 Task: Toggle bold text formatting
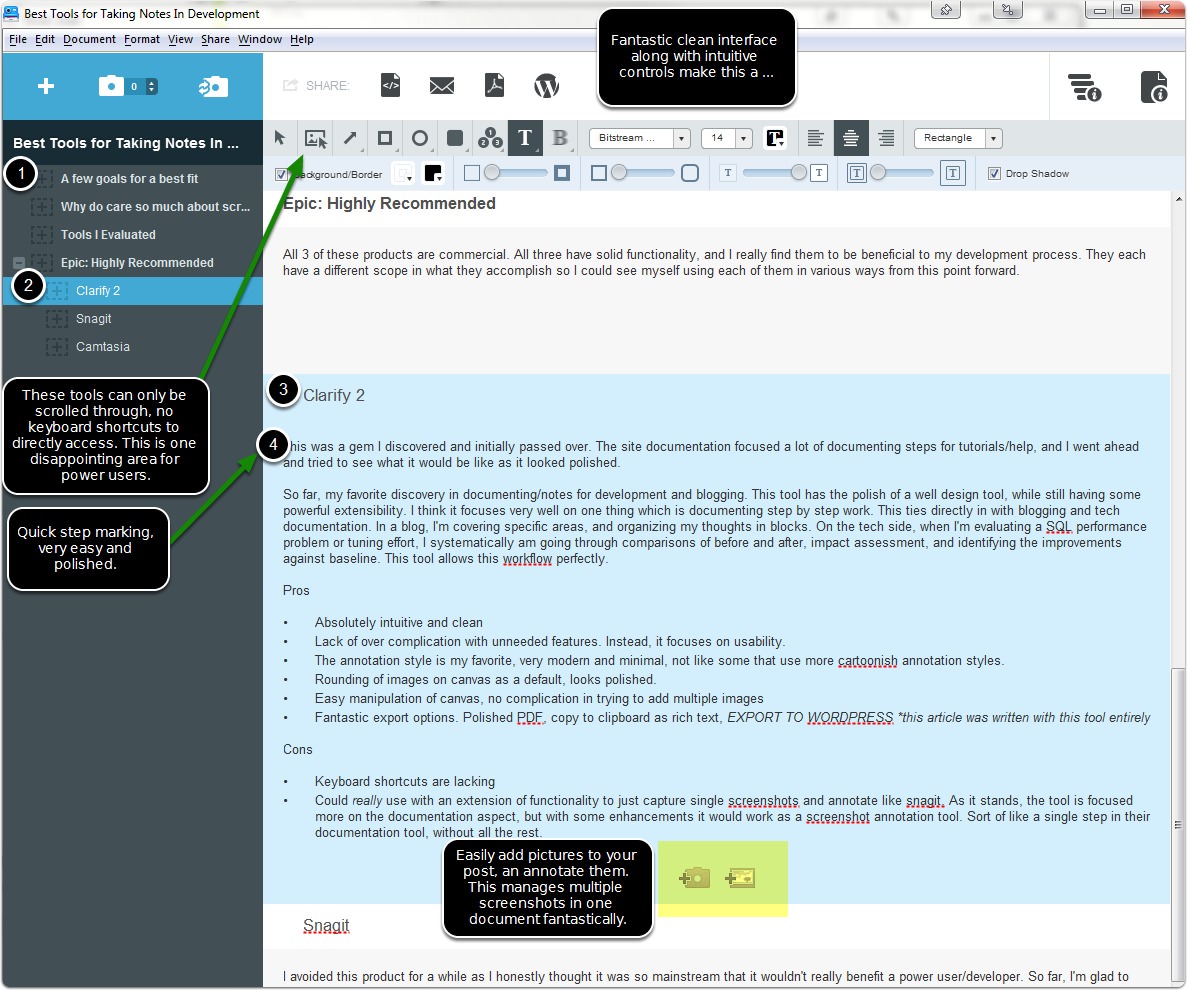[x=560, y=138]
